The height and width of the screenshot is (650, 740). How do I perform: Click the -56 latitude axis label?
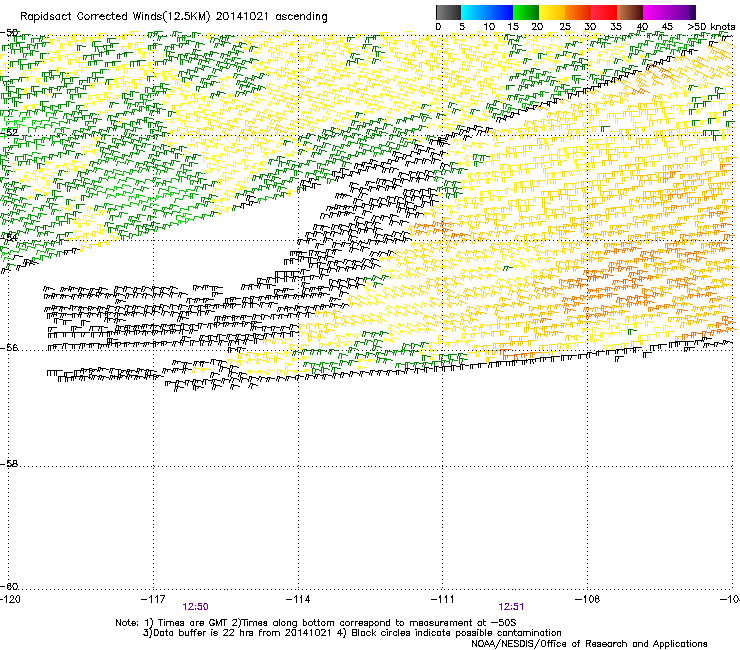(x=9, y=347)
